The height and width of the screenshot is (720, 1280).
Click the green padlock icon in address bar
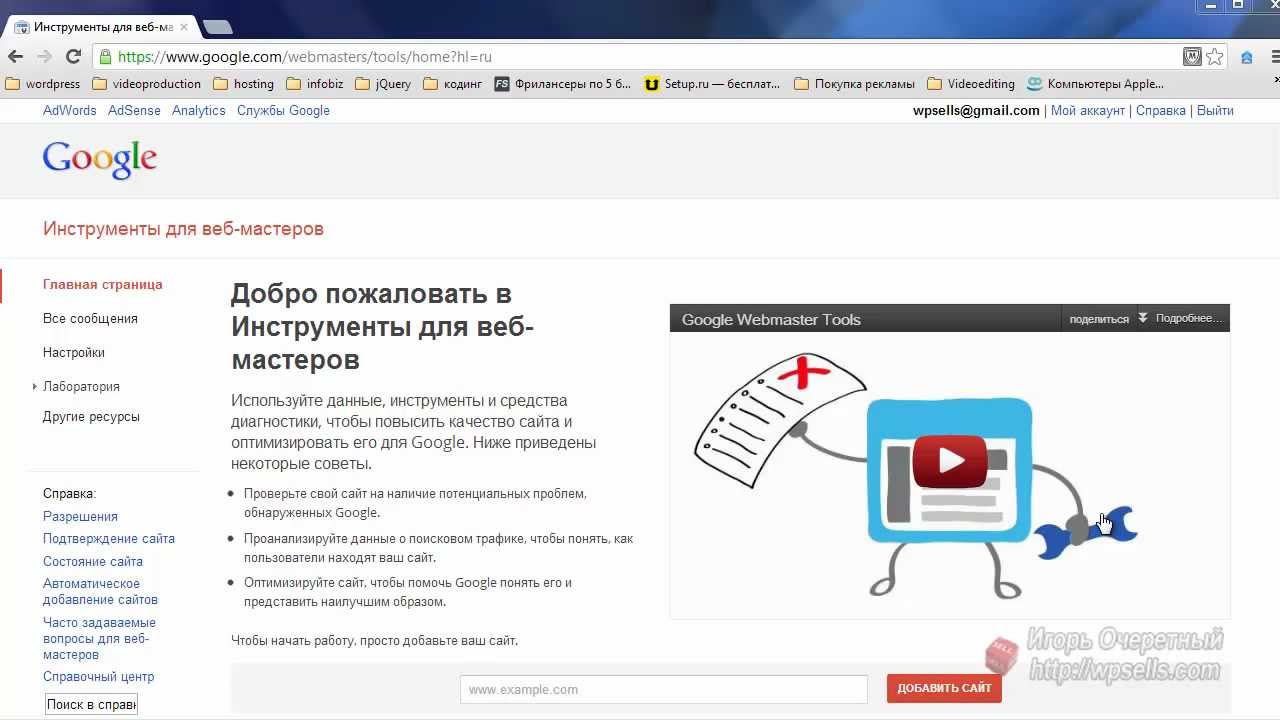pos(105,57)
